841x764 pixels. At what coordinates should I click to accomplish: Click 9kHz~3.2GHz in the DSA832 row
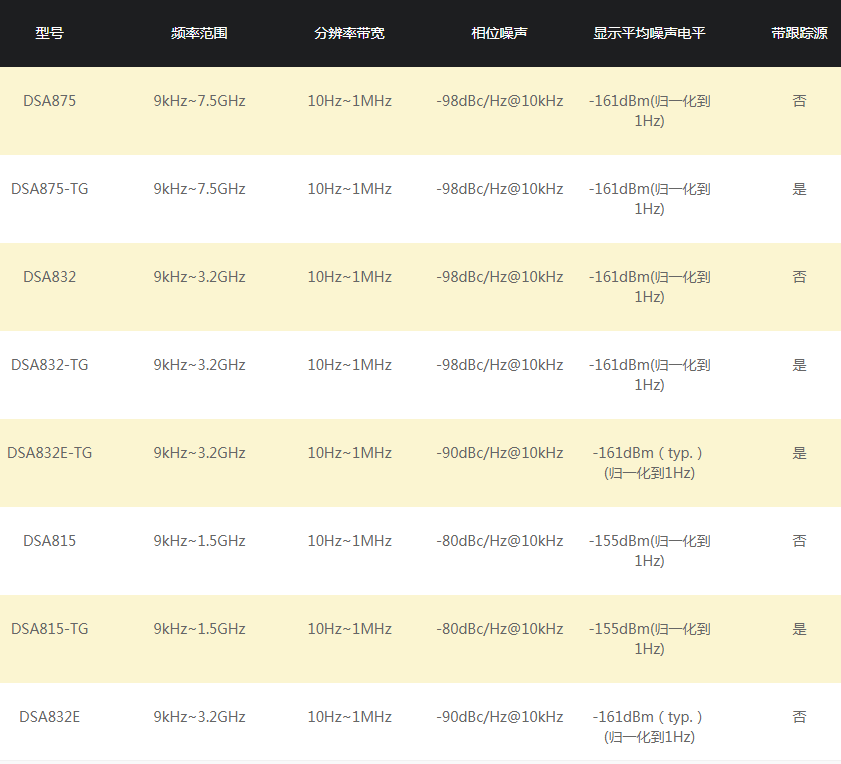200,277
